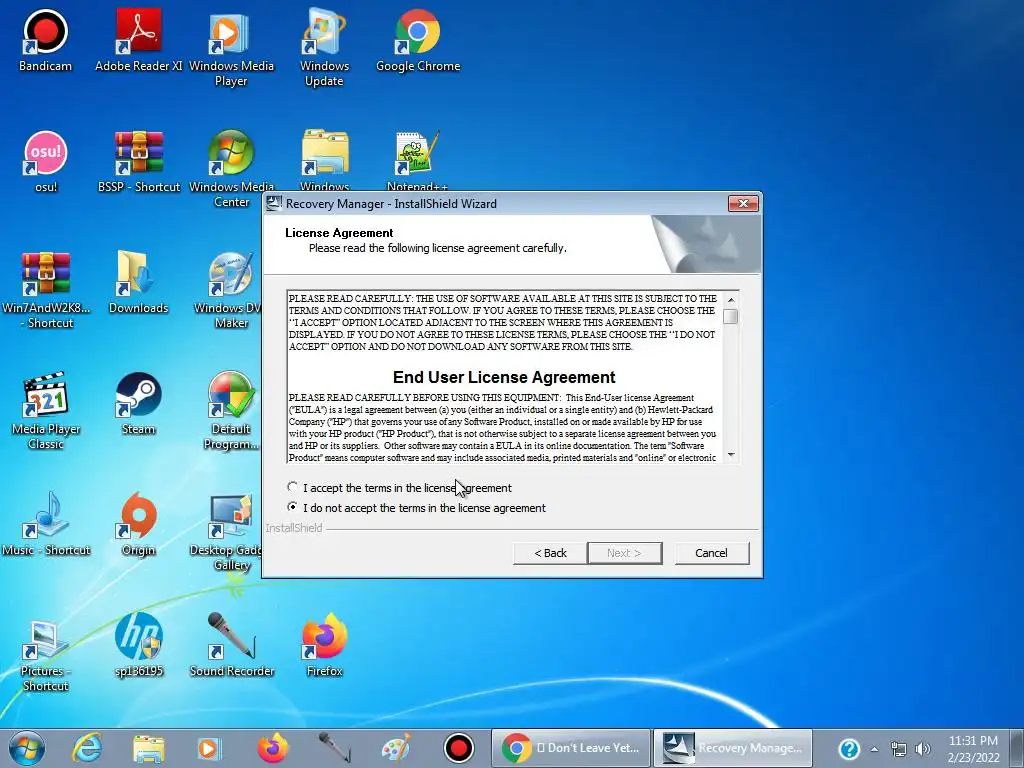This screenshot has height=768, width=1024.
Task: Open Windows Explorer from the taskbar
Action: pos(148,748)
